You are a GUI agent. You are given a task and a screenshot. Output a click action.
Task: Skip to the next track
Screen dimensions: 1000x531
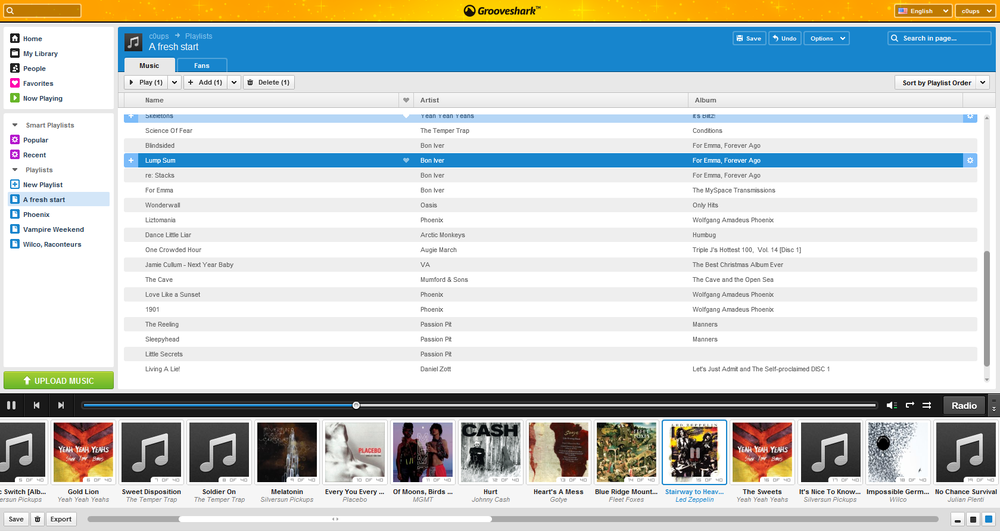pos(61,405)
